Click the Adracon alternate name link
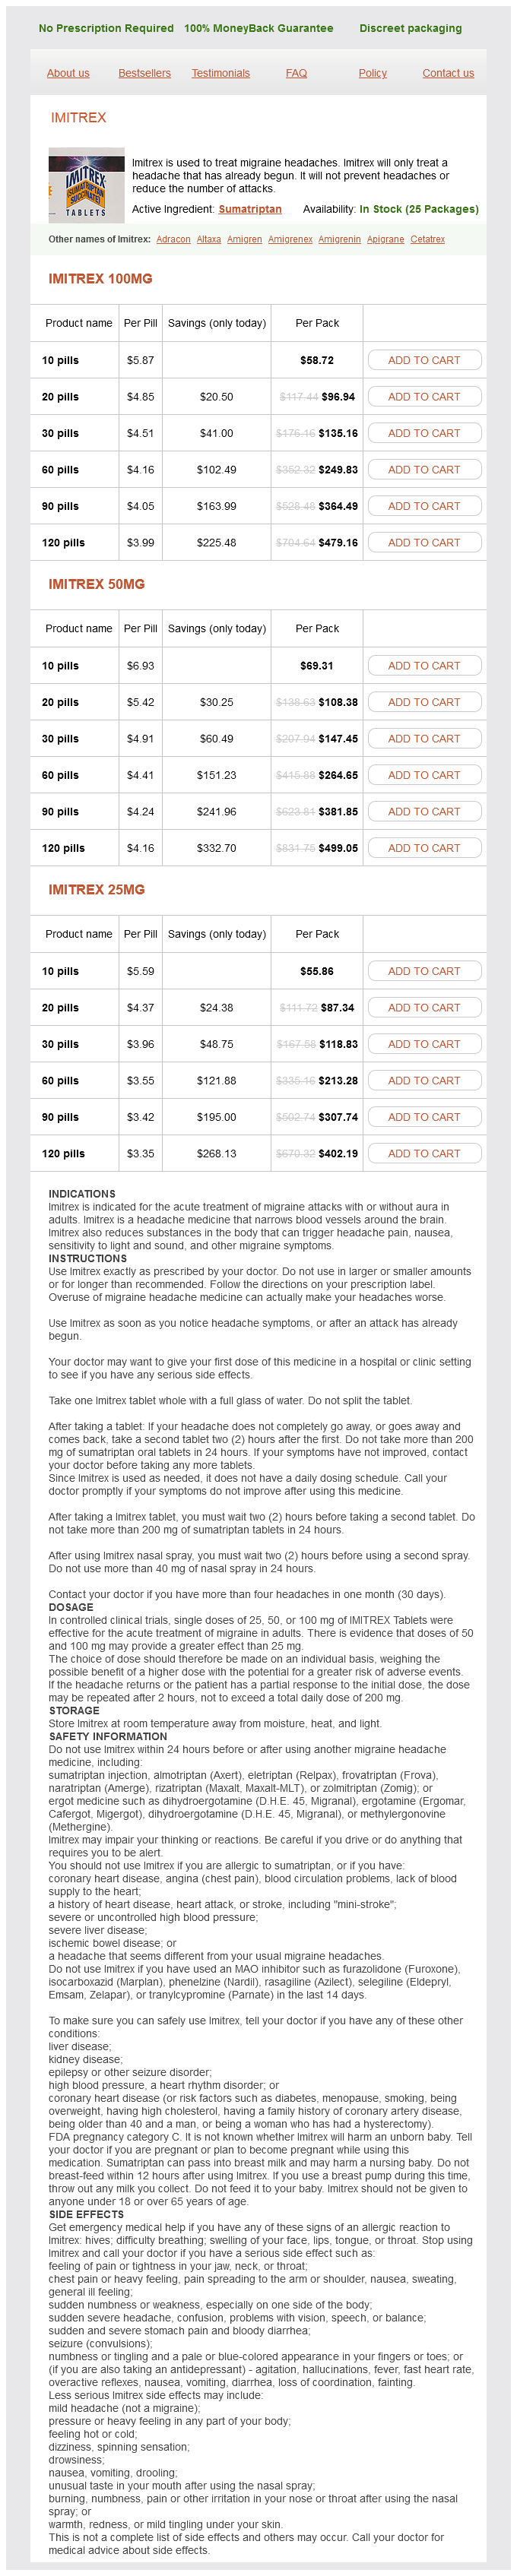The width and height of the screenshot is (517, 2576). pos(173,239)
